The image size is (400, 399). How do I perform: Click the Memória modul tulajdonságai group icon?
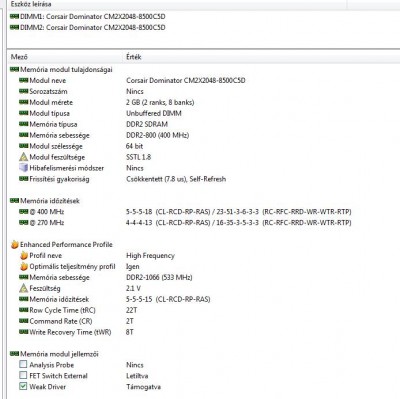[14, 69]
